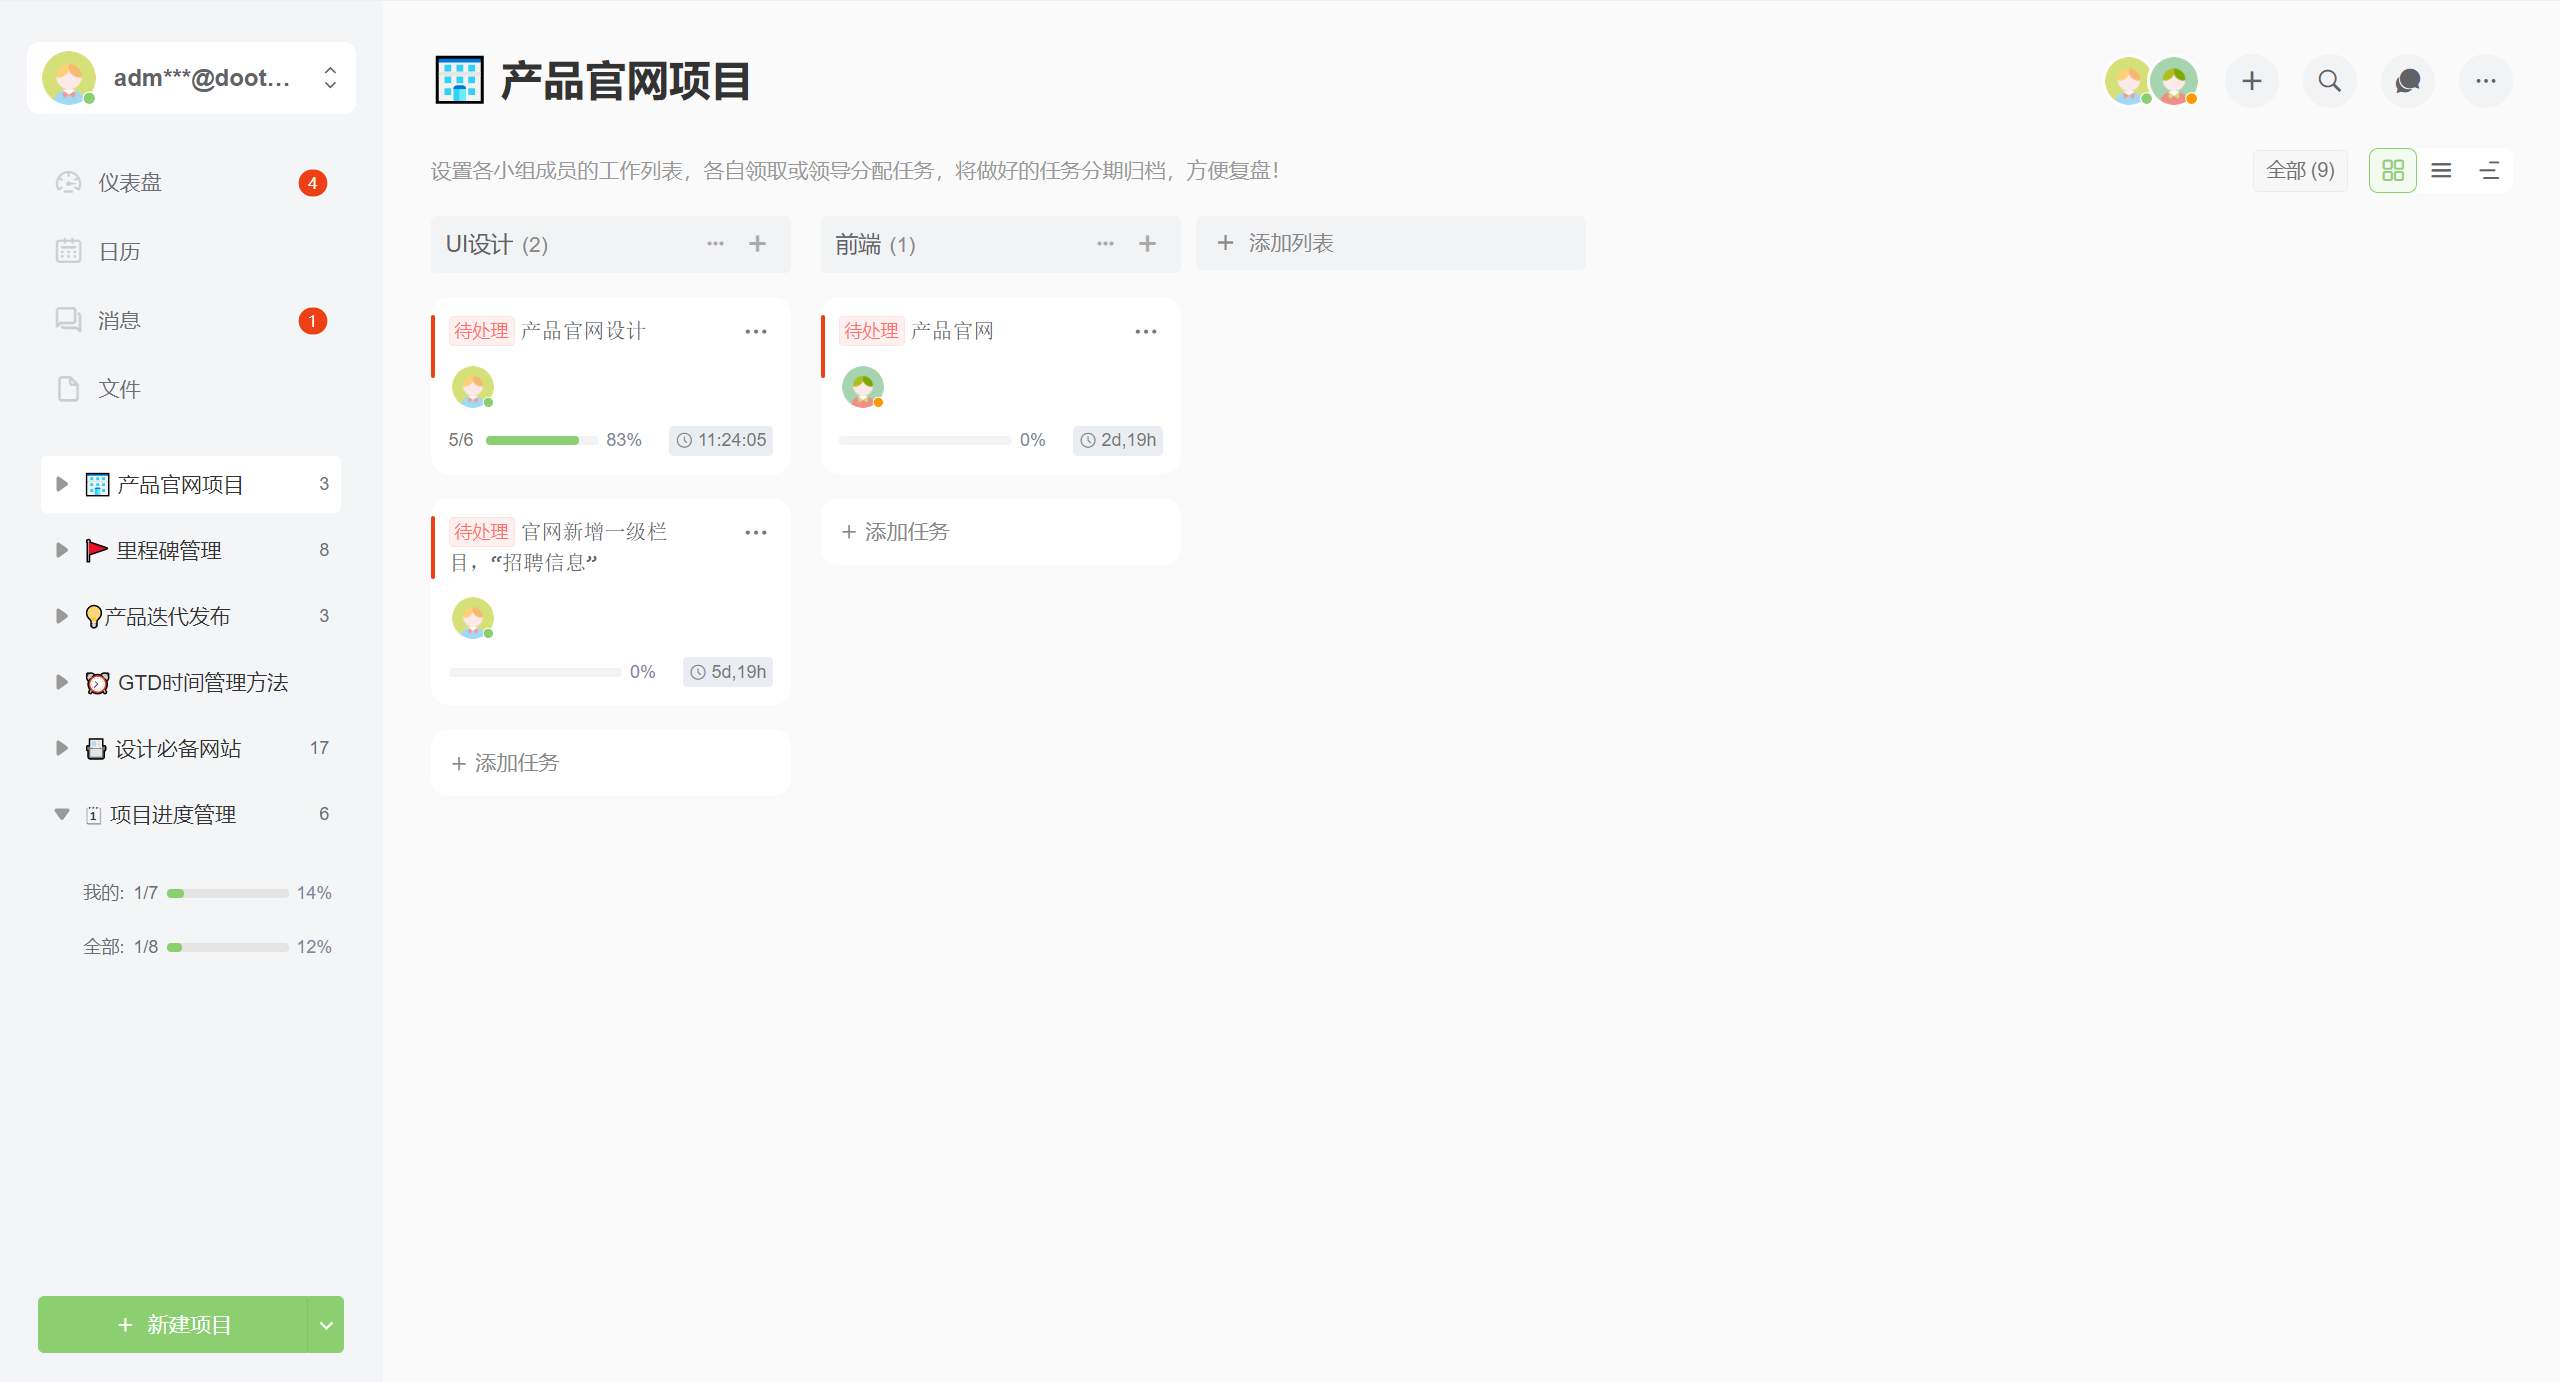Open the new project dropdown arrow
Viewport: 2560px width, 1382px height.
(x=326, y=1325)
